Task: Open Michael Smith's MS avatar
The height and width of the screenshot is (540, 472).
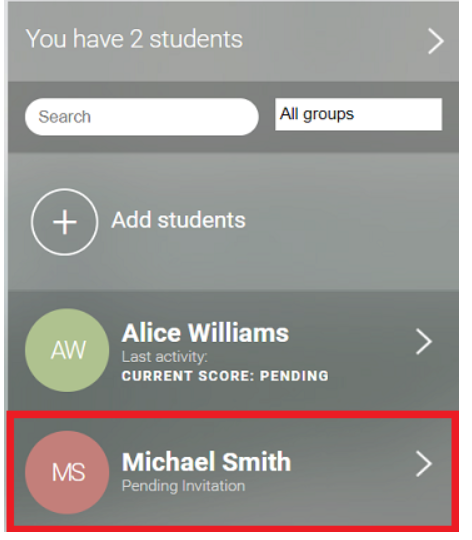Action: 67,472
